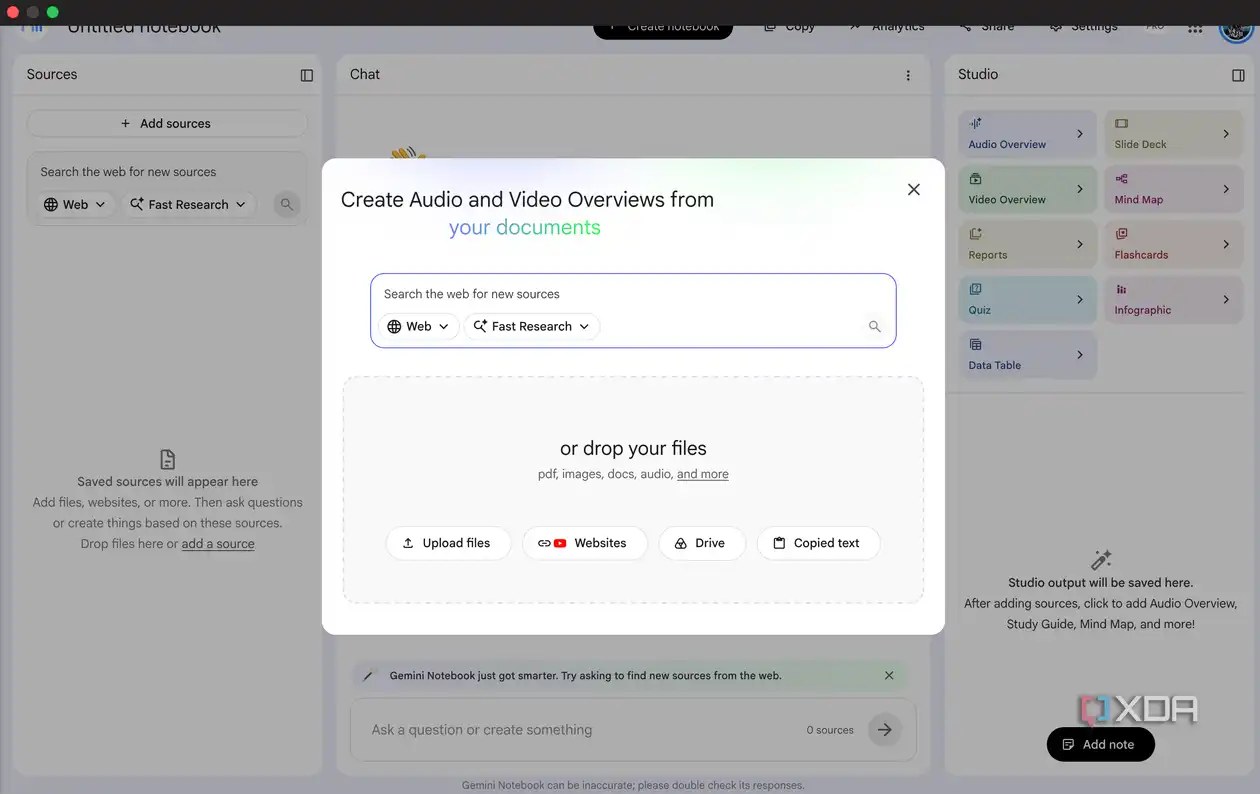
Task: Click the 'add a source' link
Action: [x=218, y=544]
